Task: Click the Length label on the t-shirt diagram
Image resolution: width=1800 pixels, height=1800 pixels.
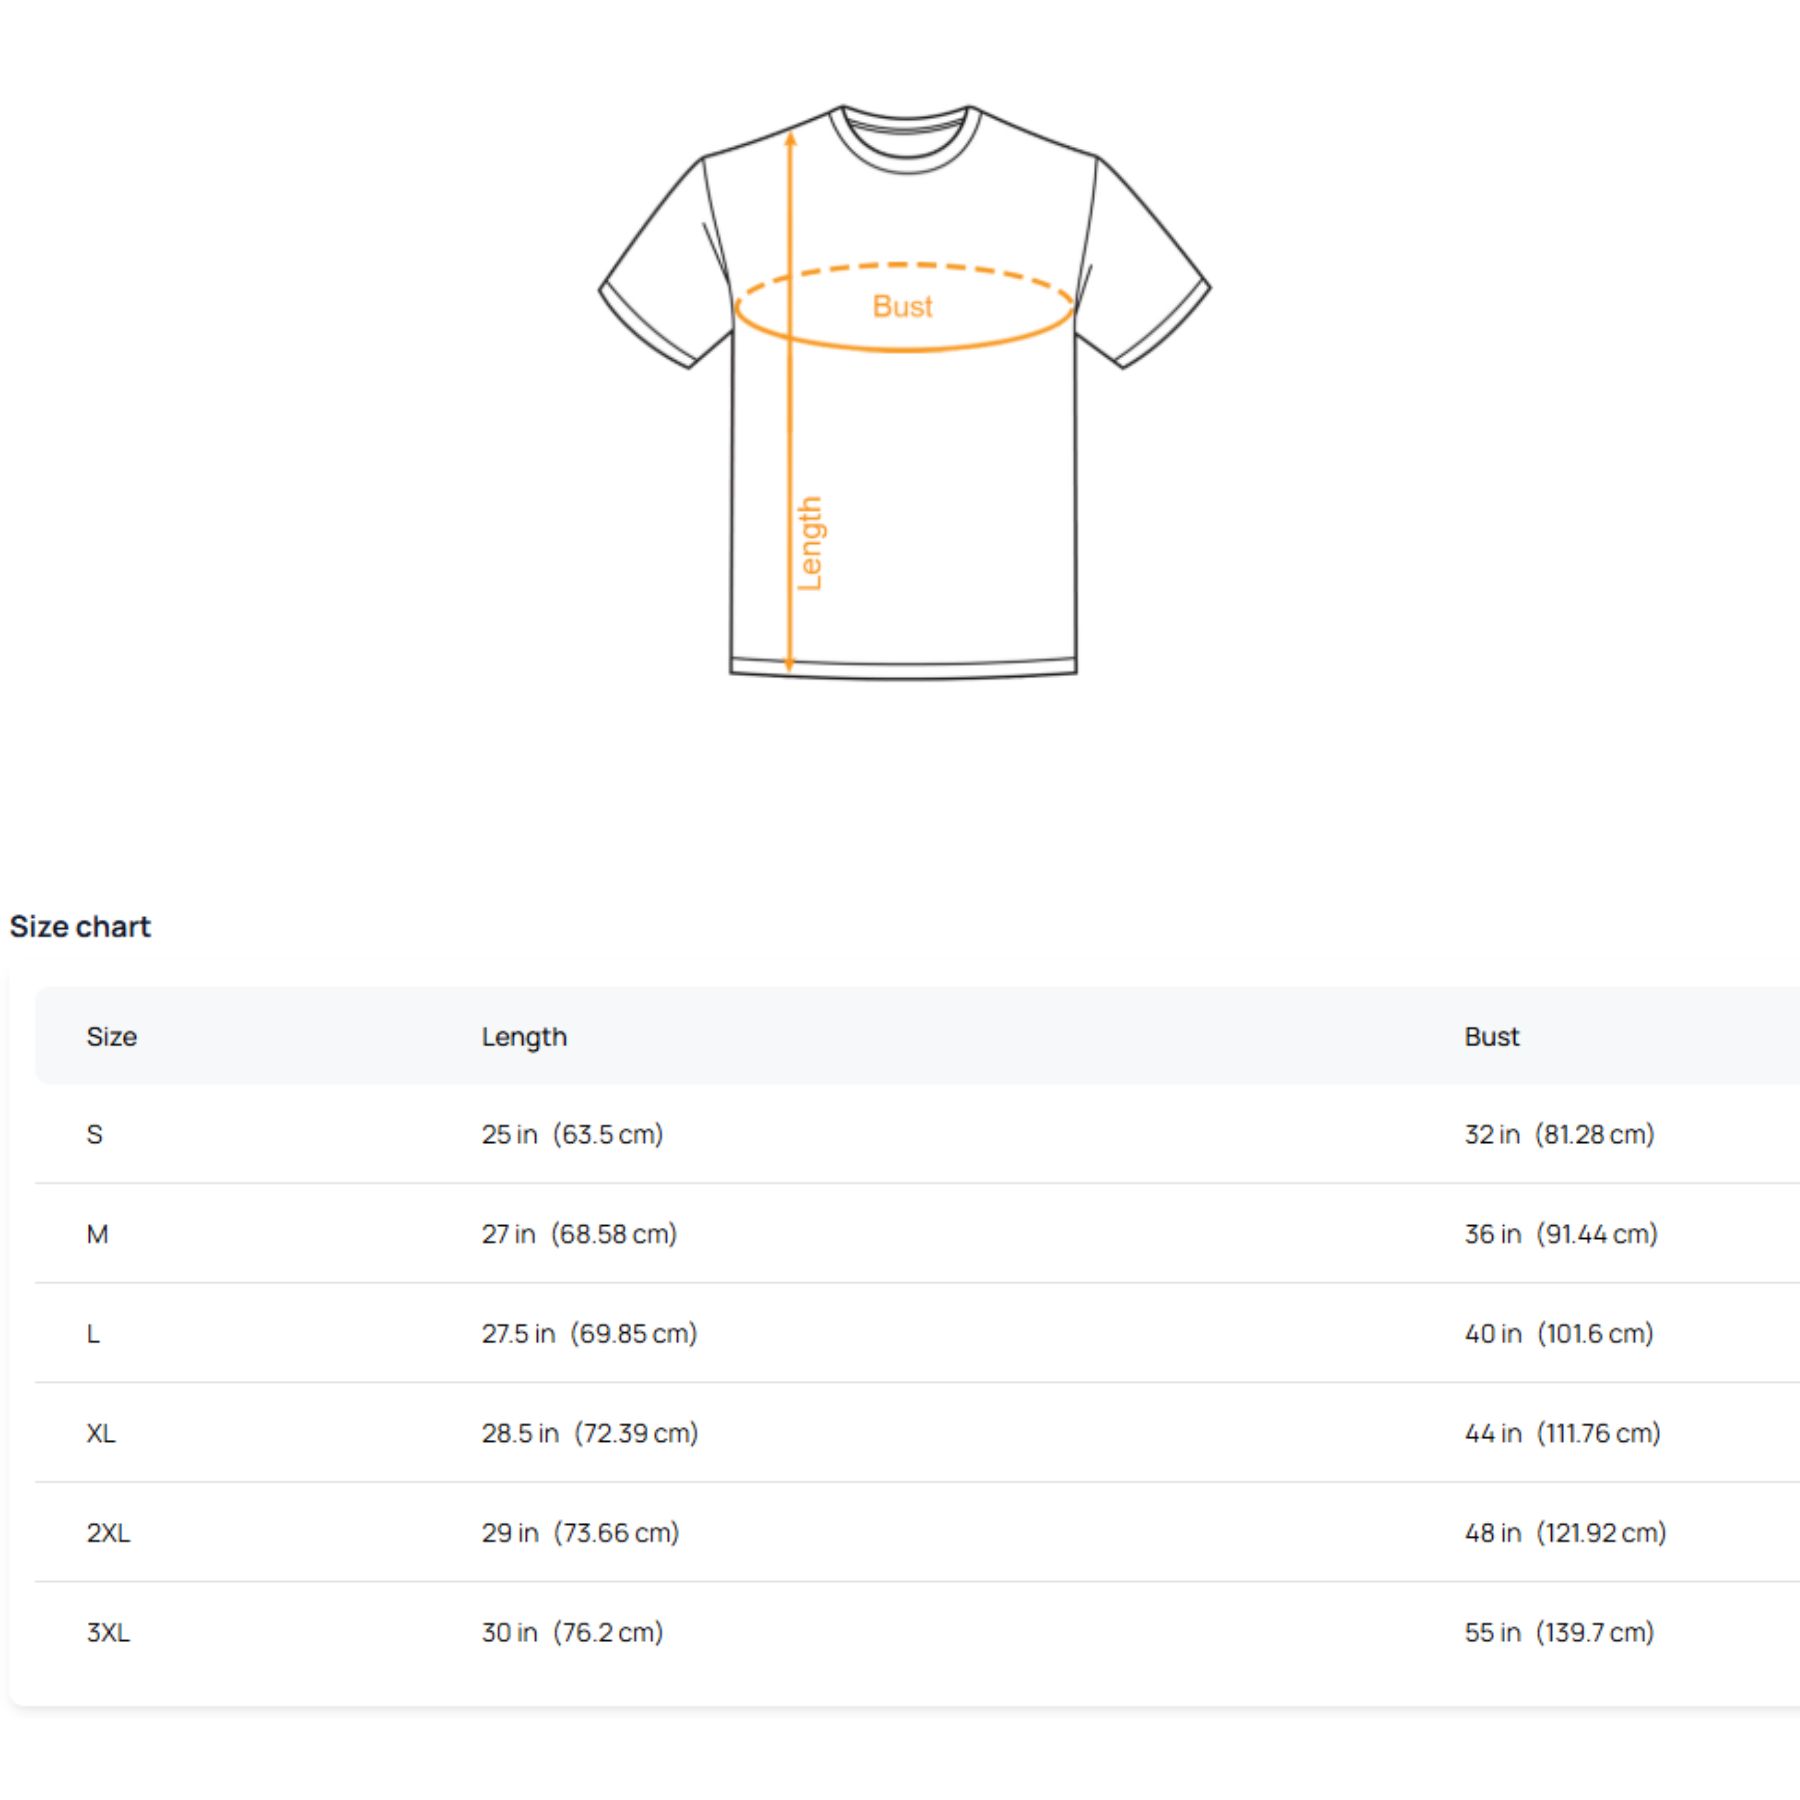Action: click(x=809, y=543)
